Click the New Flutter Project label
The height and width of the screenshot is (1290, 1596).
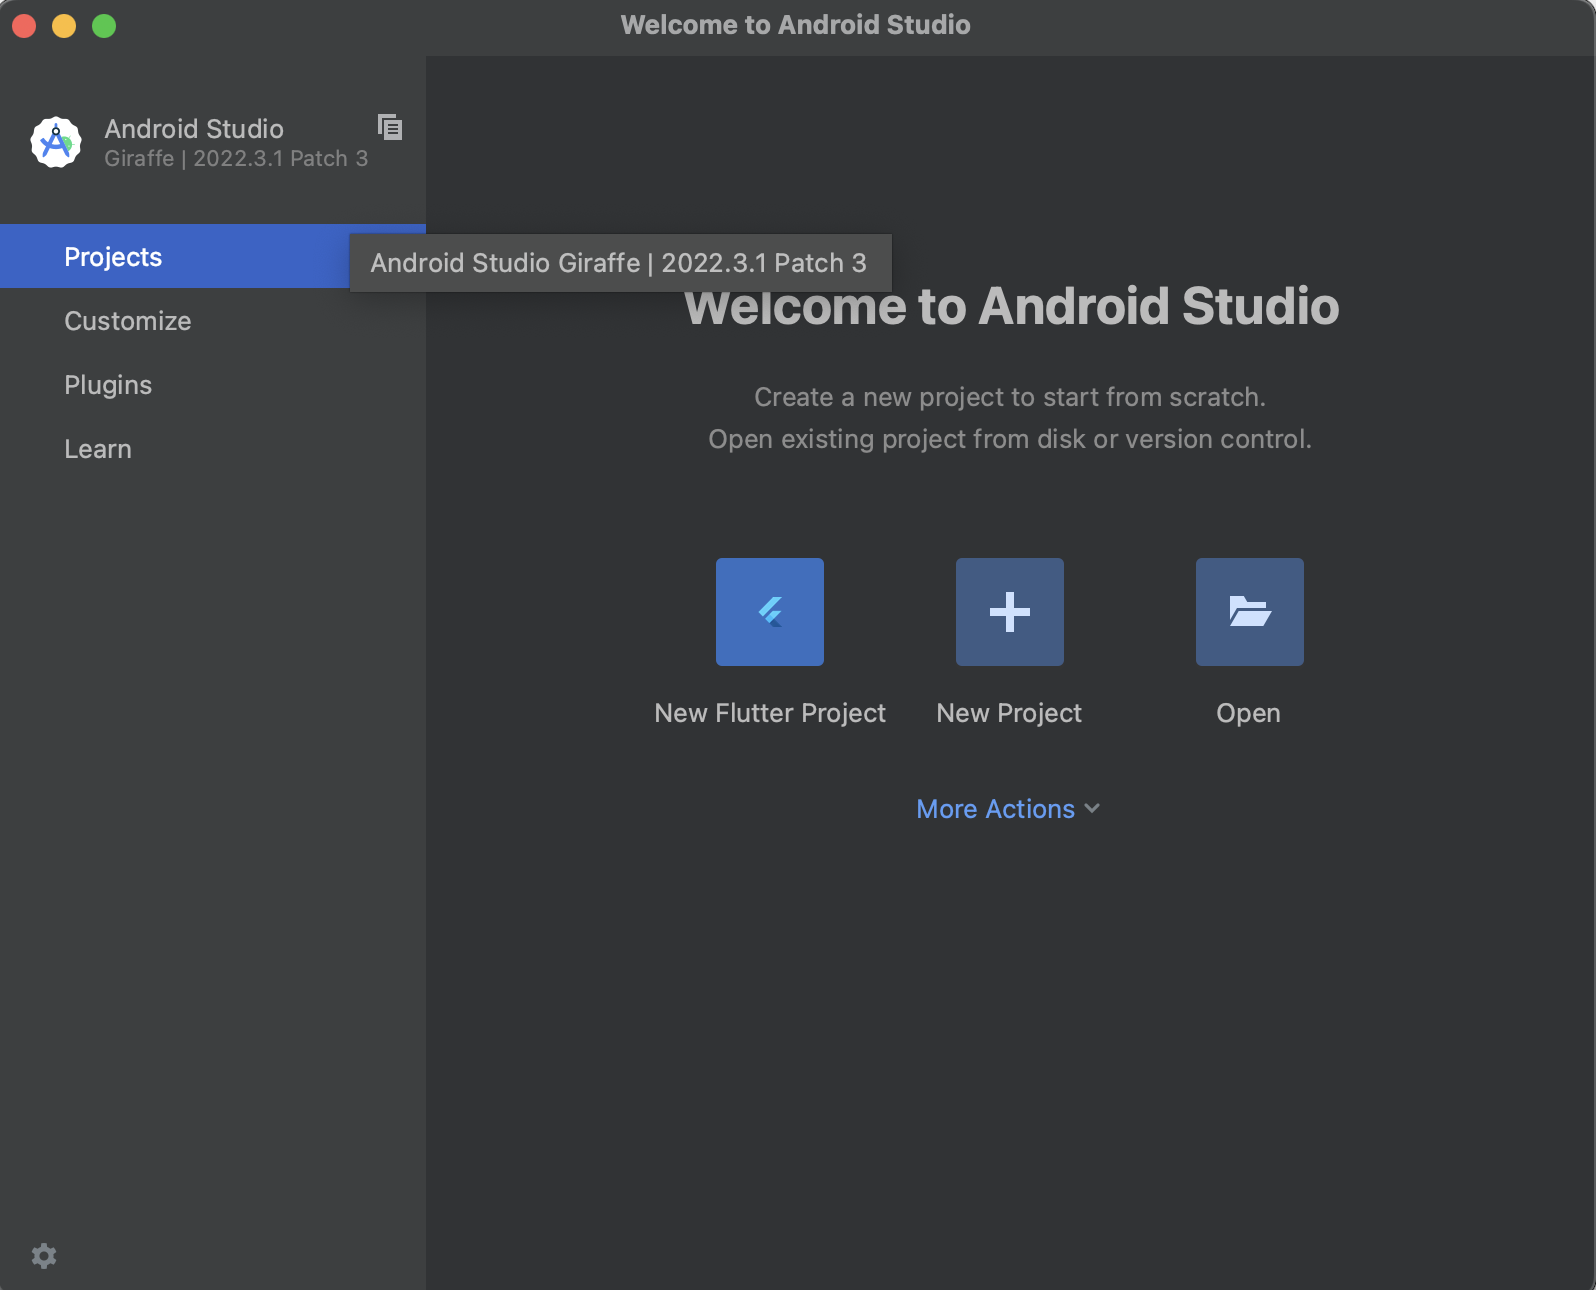770,713
